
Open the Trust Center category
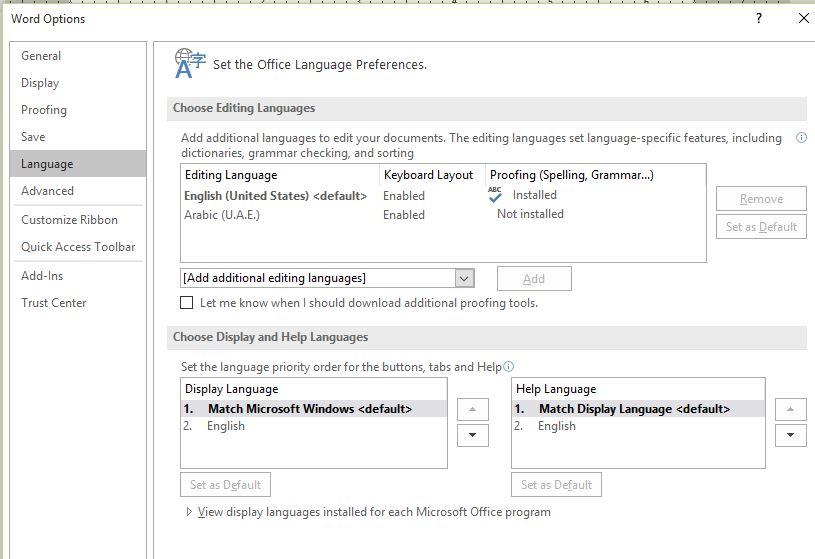pyautogui.click(x=54, y=303)
